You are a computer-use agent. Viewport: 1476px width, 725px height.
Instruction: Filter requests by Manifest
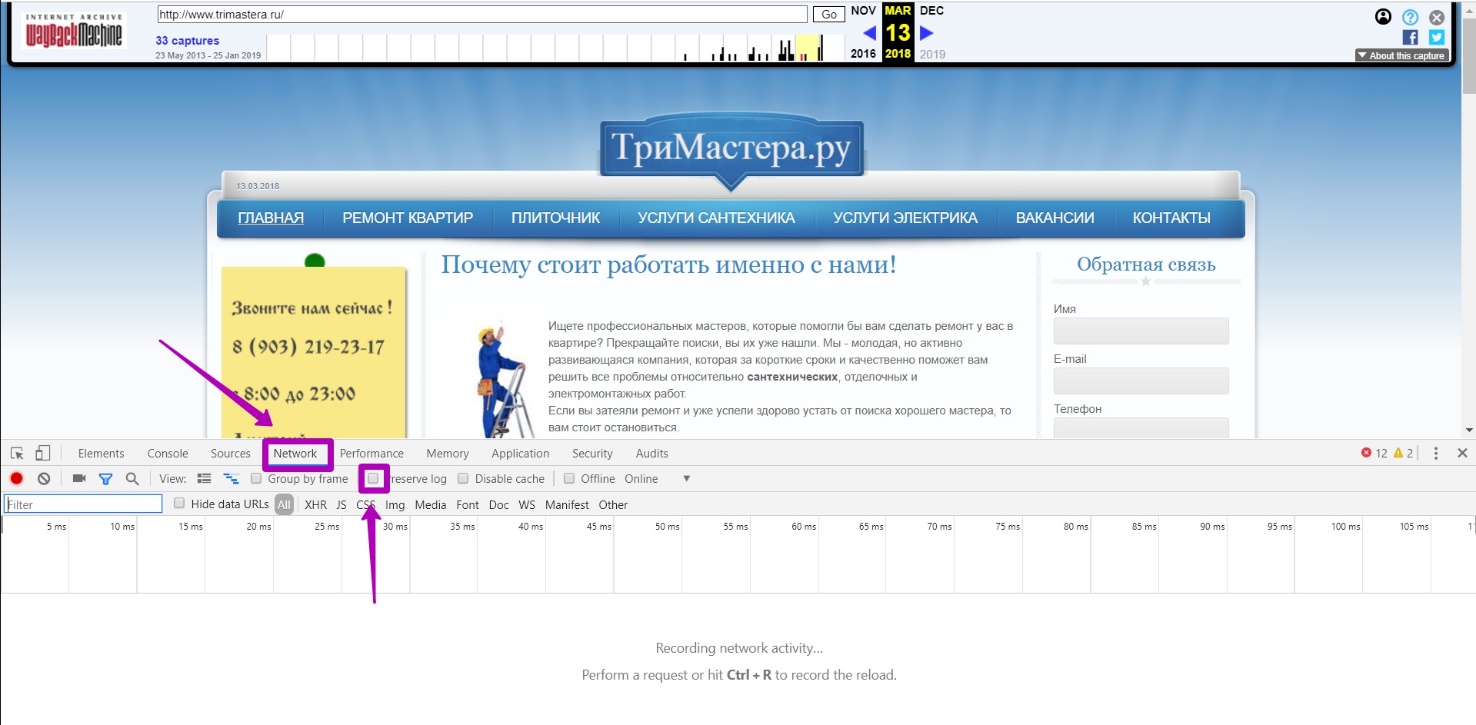pos(567,505)
